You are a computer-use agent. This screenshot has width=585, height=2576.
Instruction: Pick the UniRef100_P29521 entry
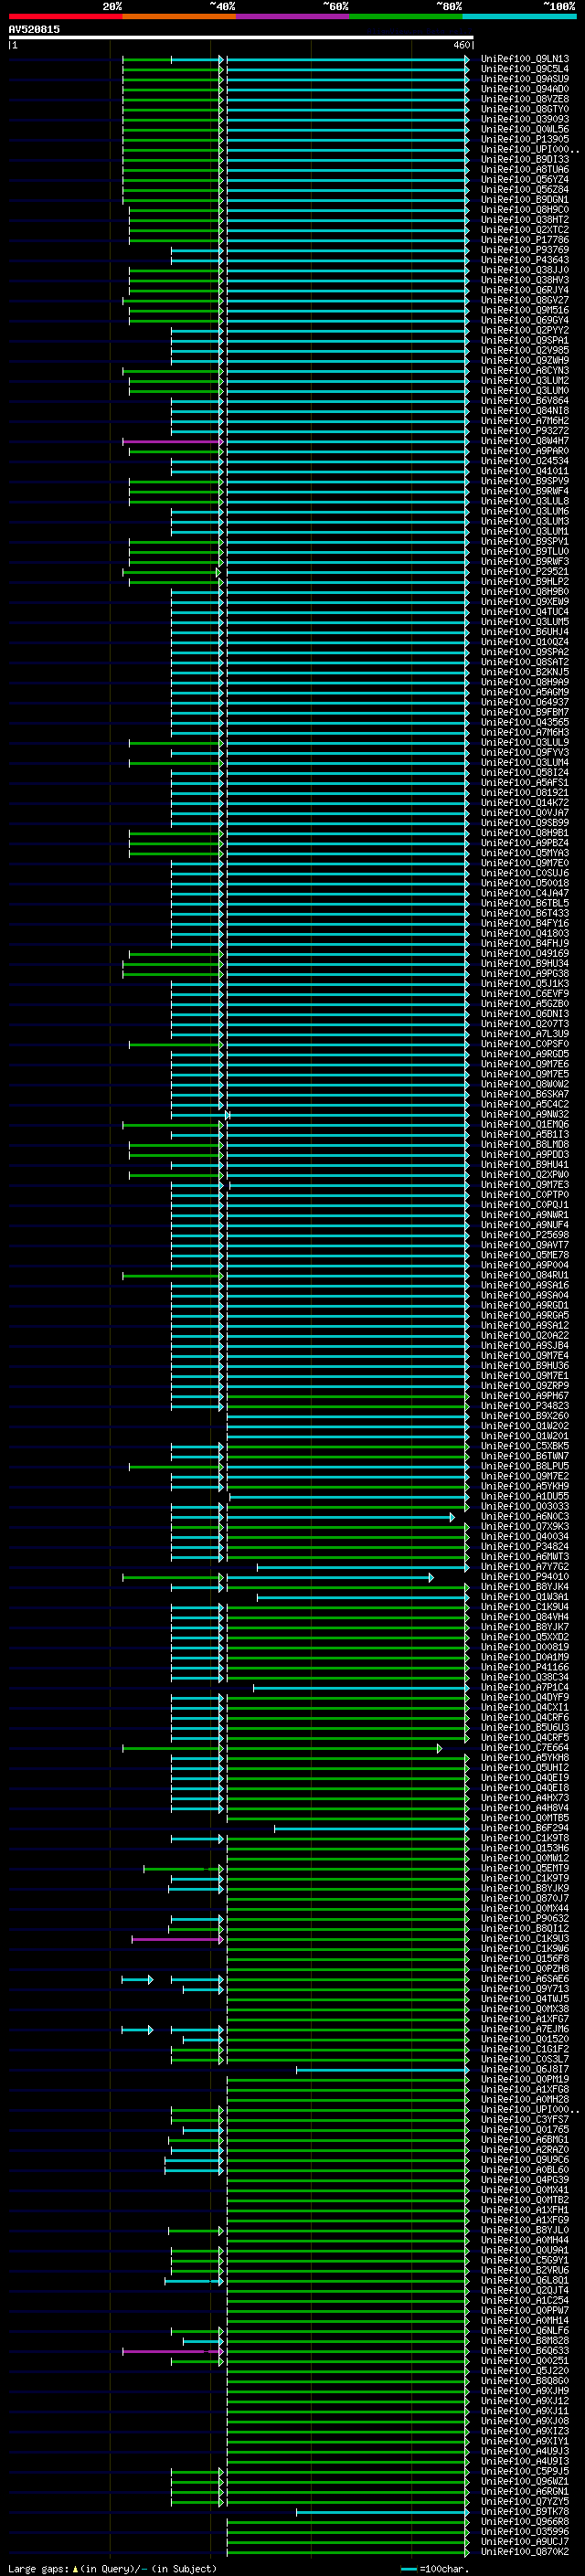524,571
